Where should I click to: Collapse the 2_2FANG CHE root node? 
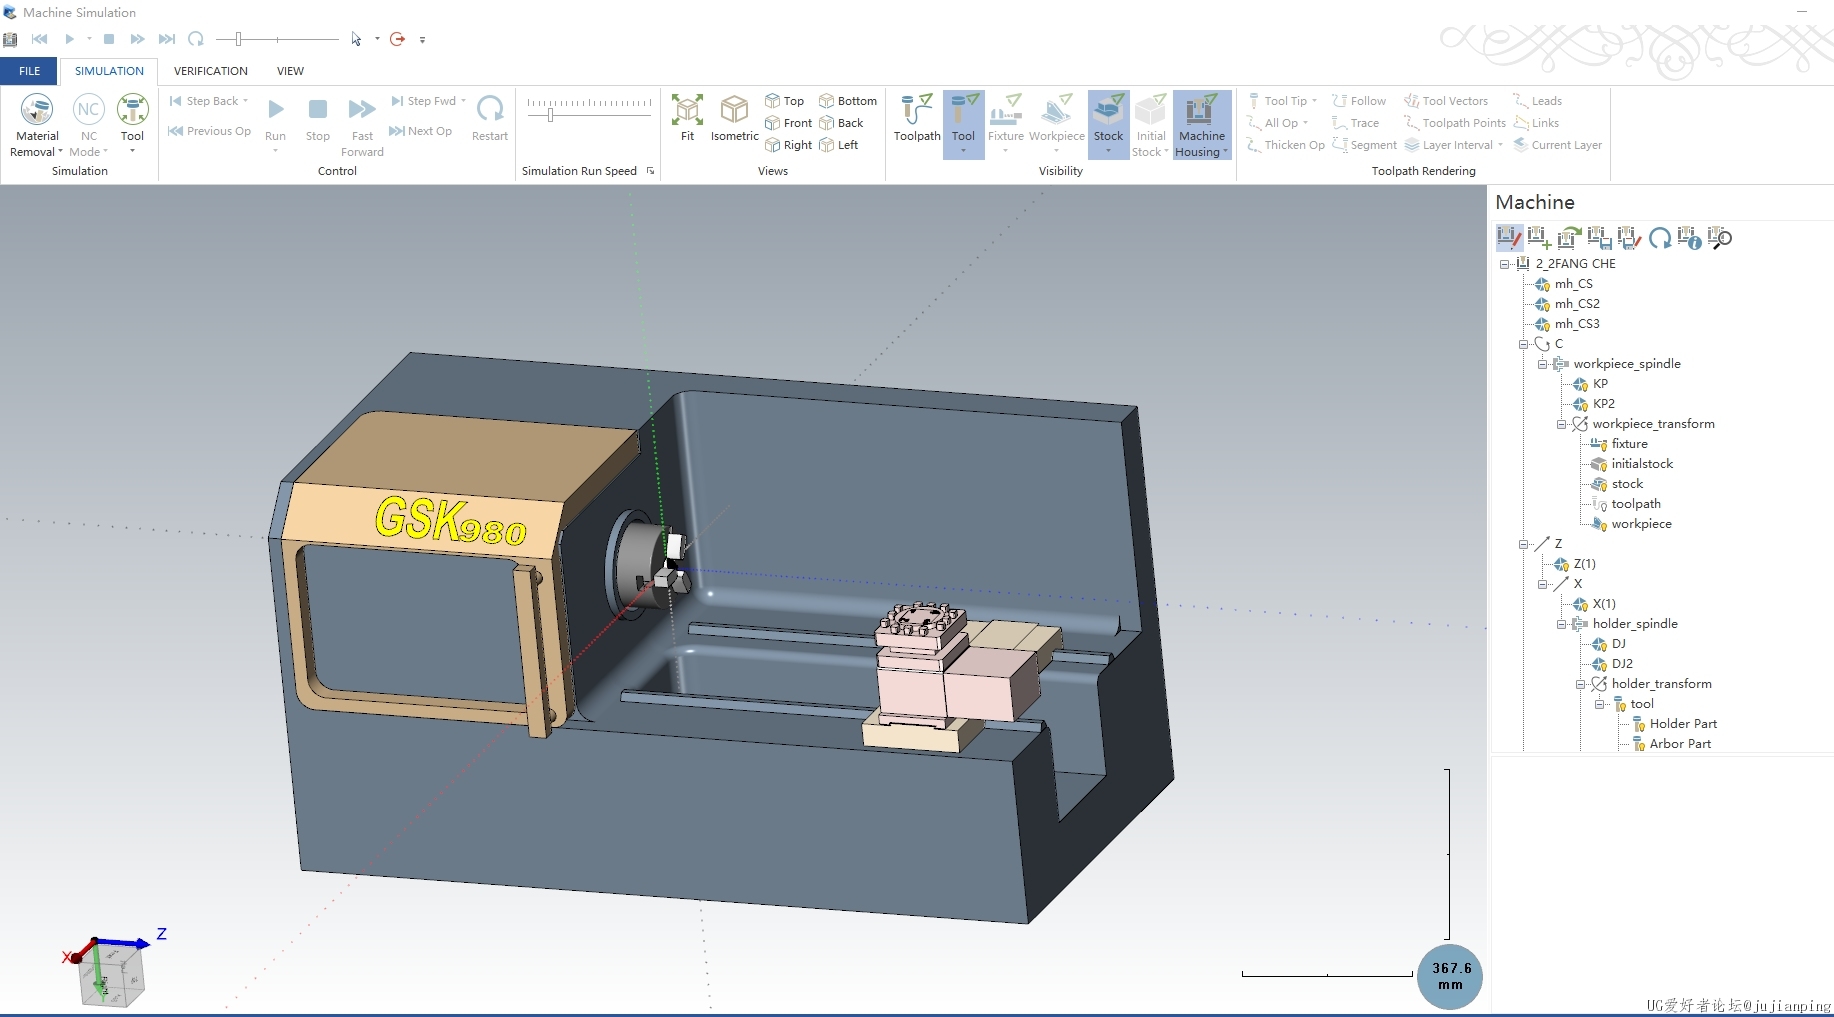coord(1504,264)
